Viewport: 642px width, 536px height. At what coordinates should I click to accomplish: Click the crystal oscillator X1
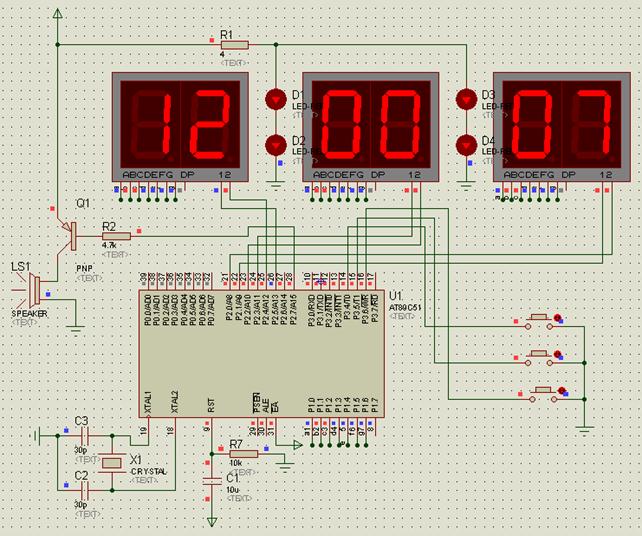[x=114, y=461]
